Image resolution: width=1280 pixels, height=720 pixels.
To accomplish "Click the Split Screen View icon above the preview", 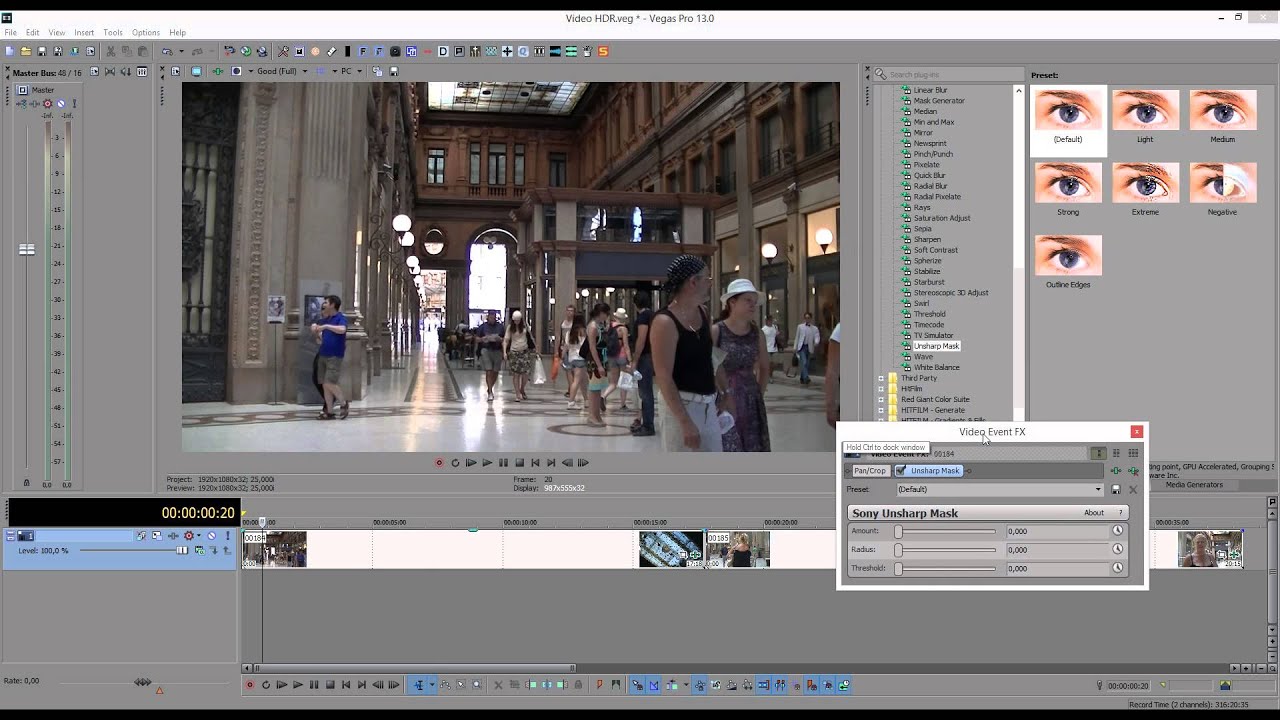I will coord(236,71).
